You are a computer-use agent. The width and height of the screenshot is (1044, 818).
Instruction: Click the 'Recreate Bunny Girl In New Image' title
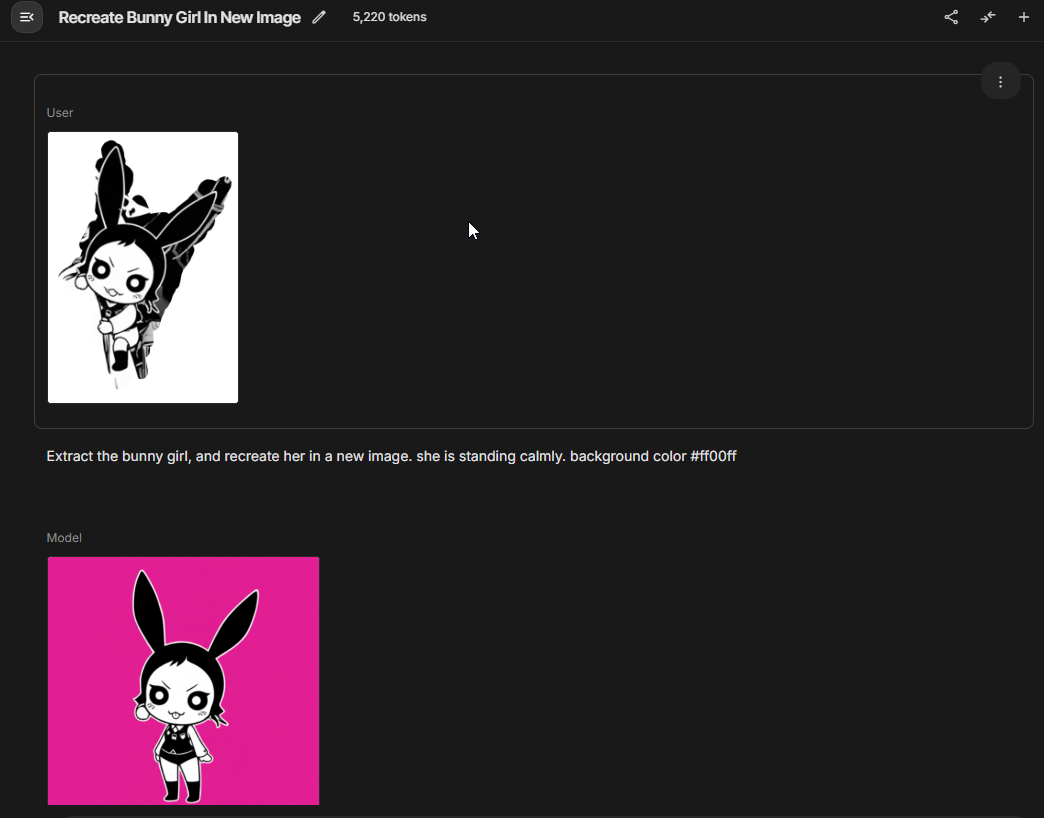pyautogui.click(x=180, y=17)
